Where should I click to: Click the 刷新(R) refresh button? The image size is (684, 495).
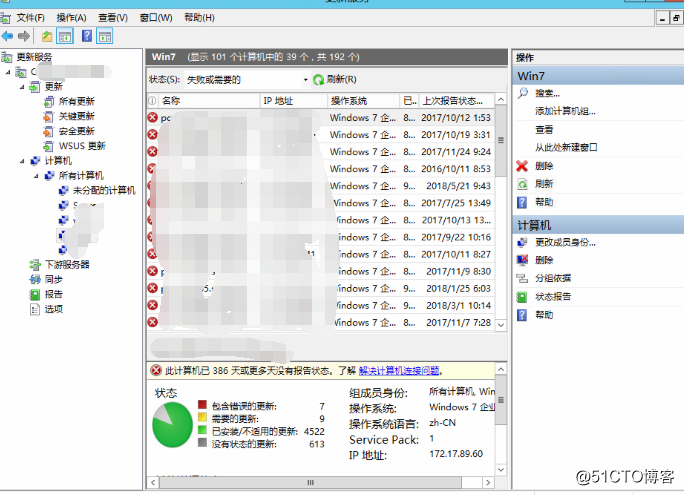tap(335, 79)
